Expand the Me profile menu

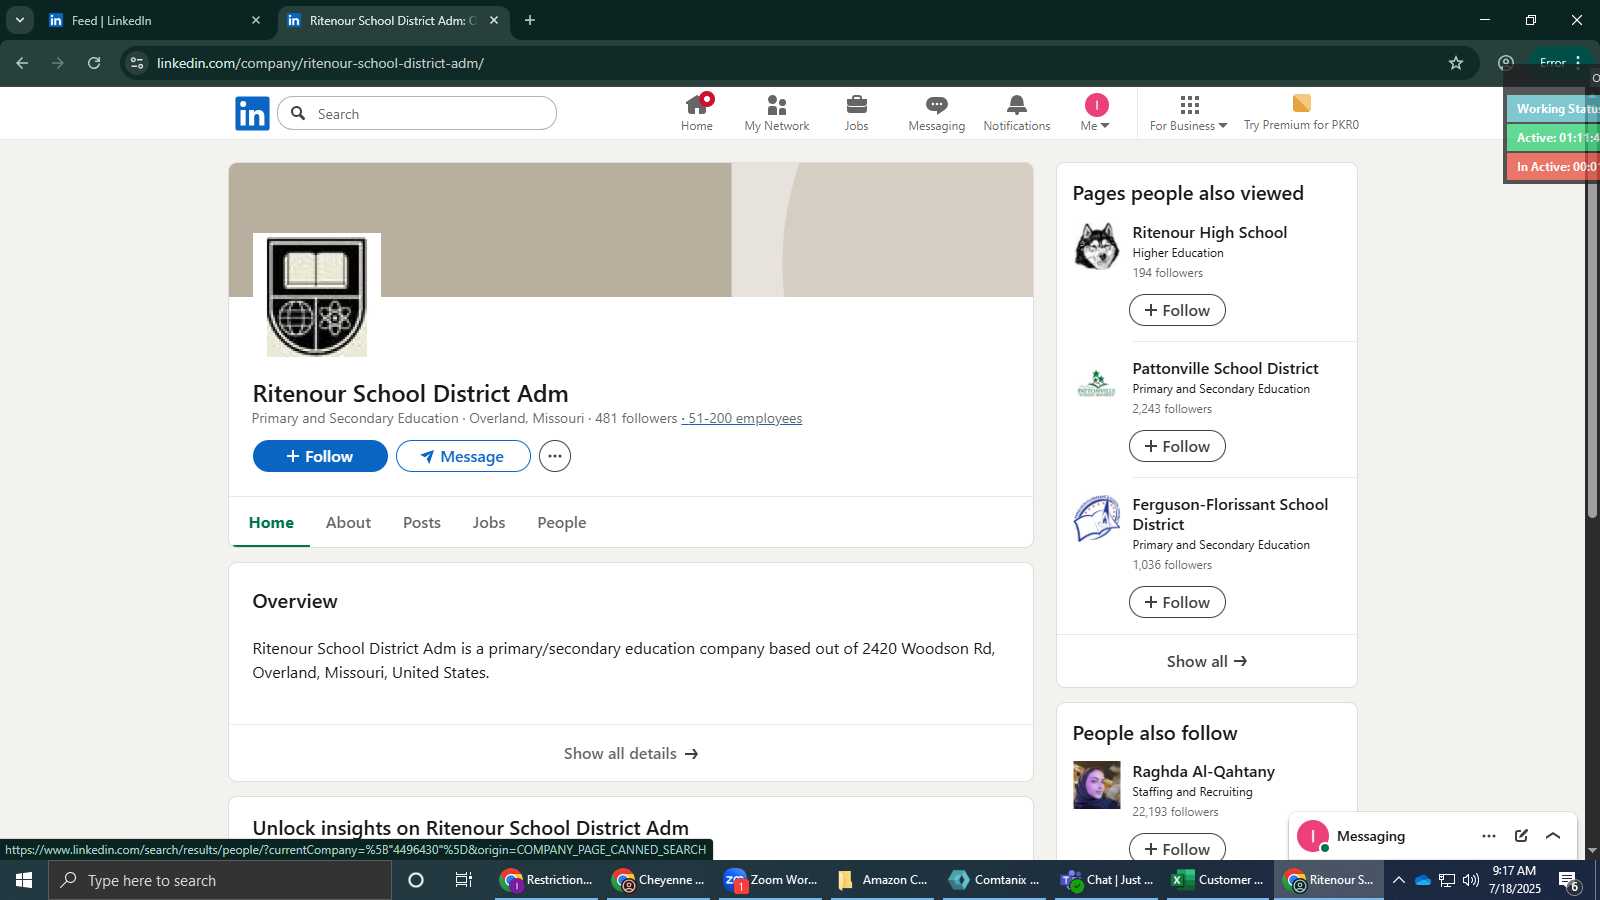[1096, 113]
